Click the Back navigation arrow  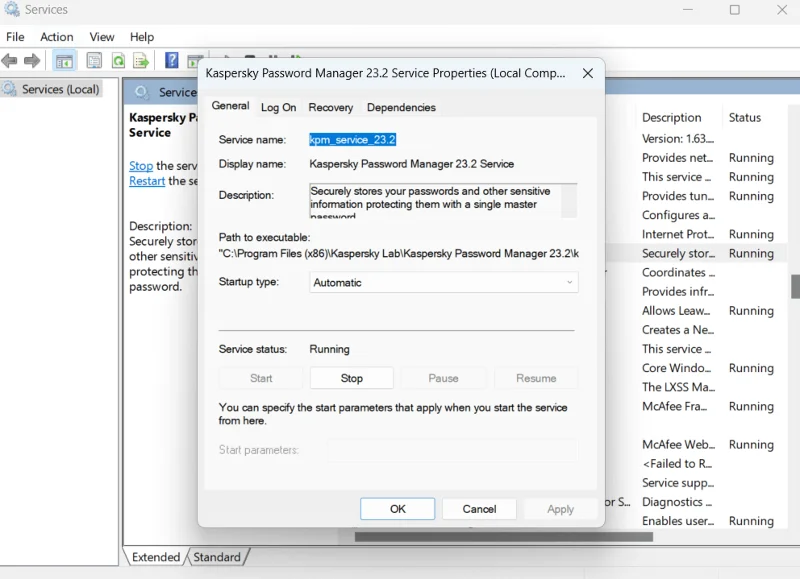[x=10, y=61]
